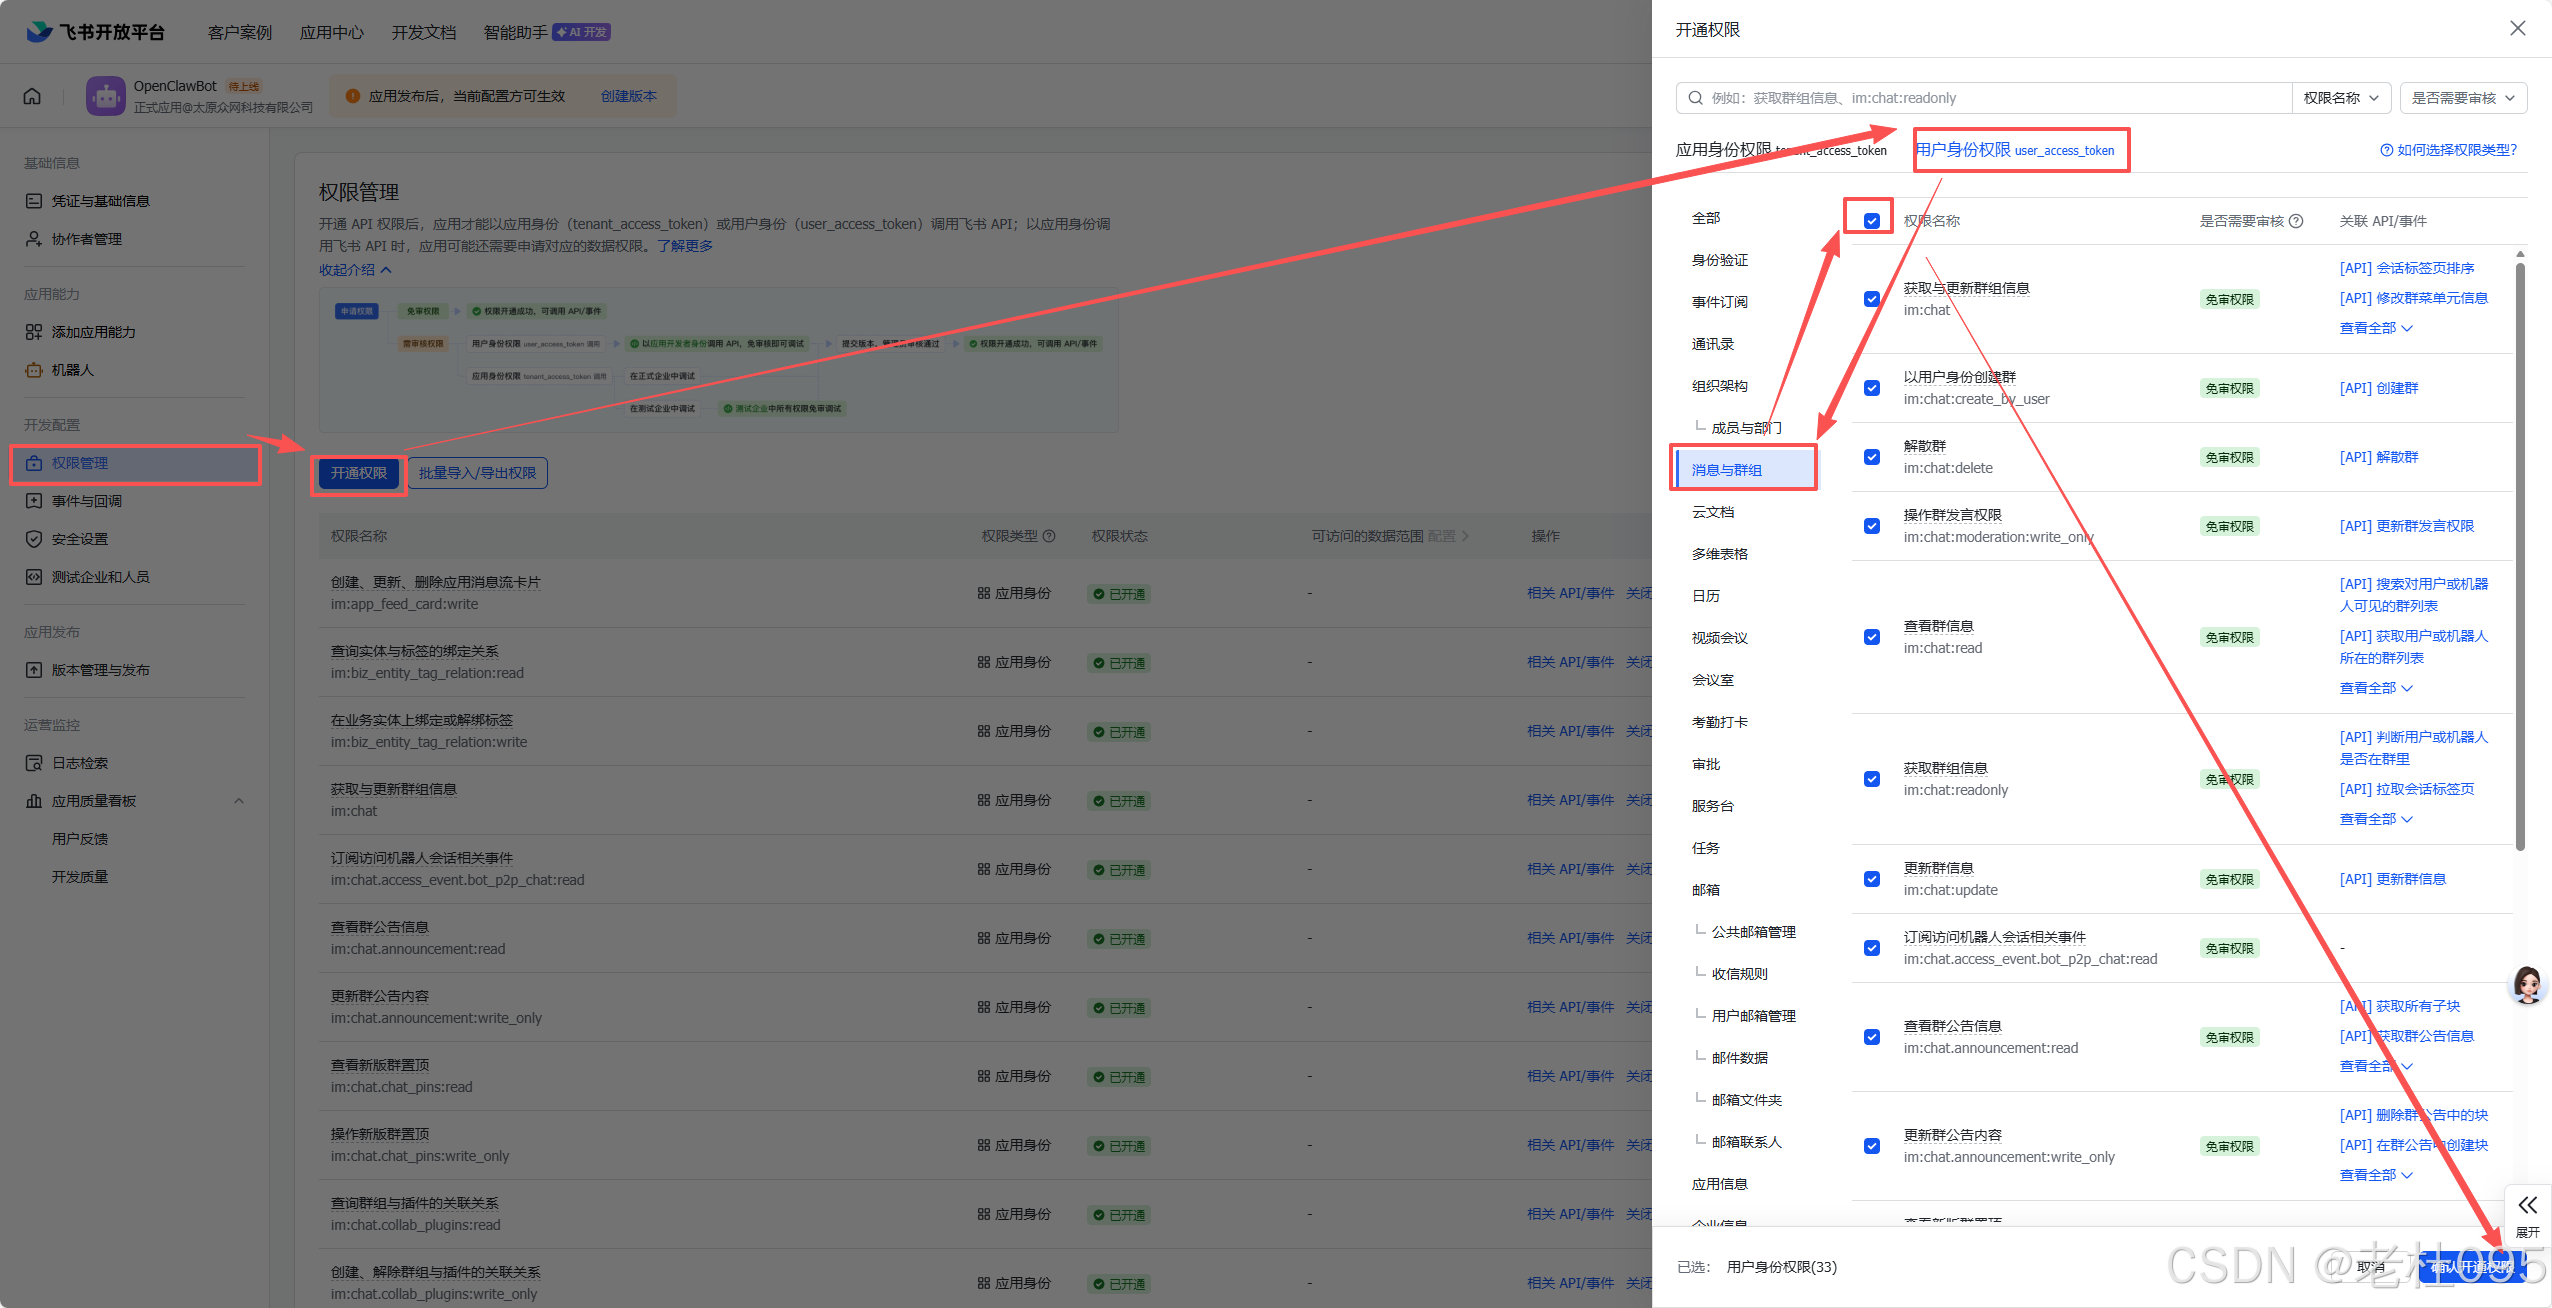Open the 权限名称 search type dropdown
The image size is (2552, 1308).
pos(2340,98)
